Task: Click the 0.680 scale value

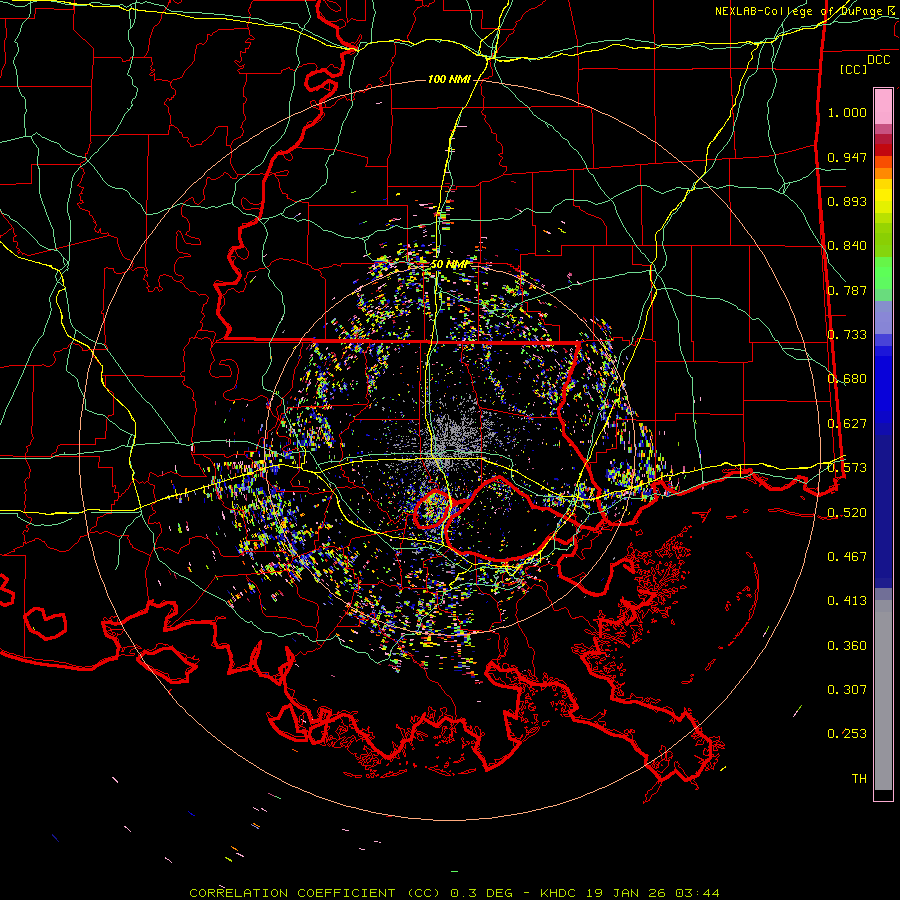Action: [847, 379]
